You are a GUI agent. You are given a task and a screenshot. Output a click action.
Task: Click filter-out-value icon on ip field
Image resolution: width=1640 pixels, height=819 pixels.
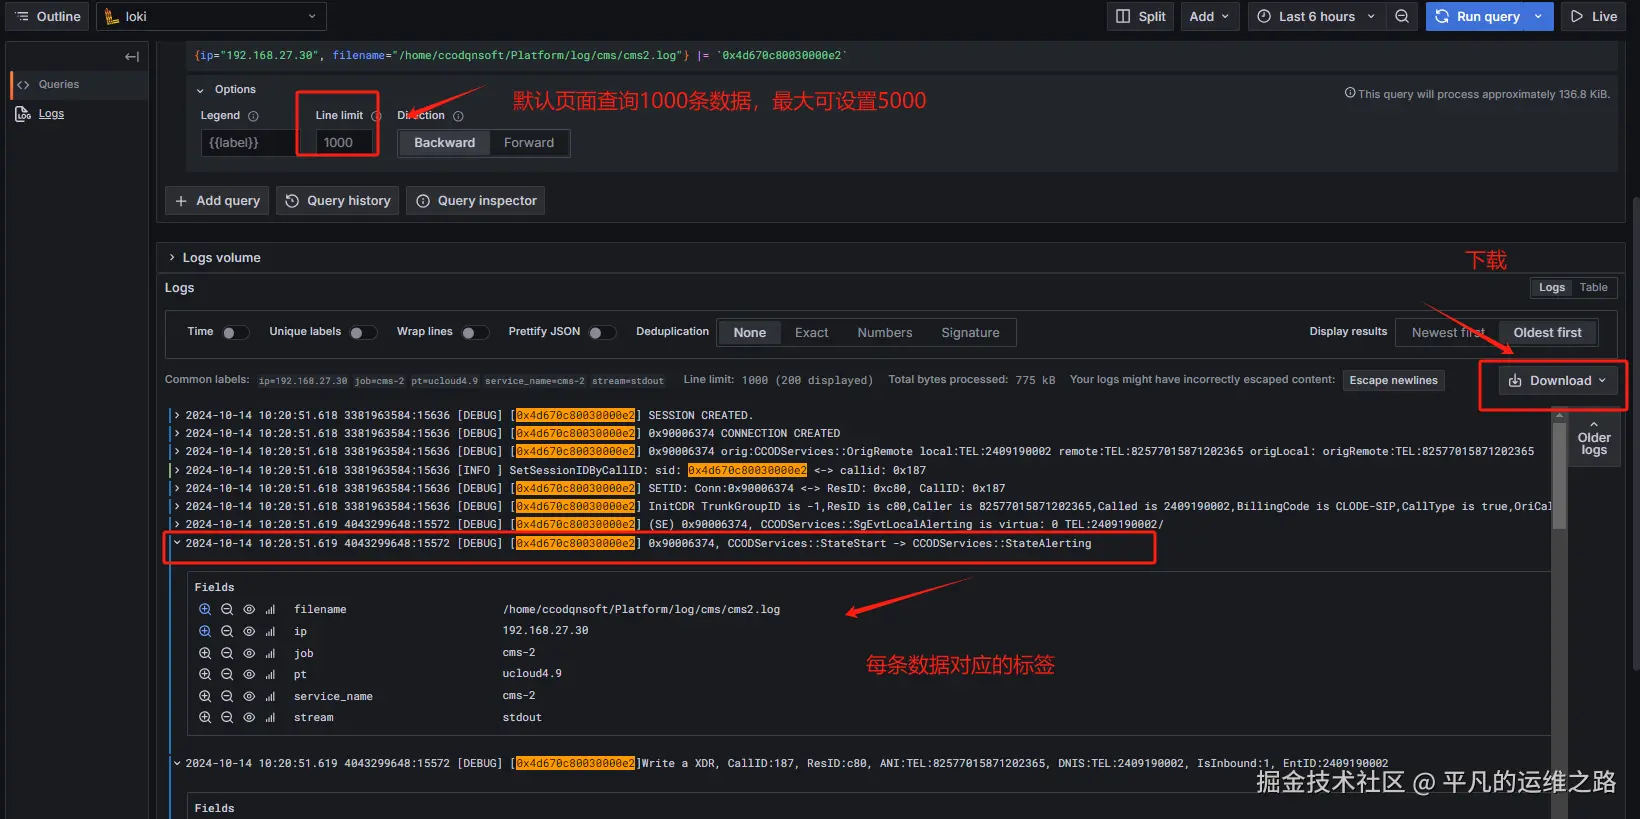(227, 632)
